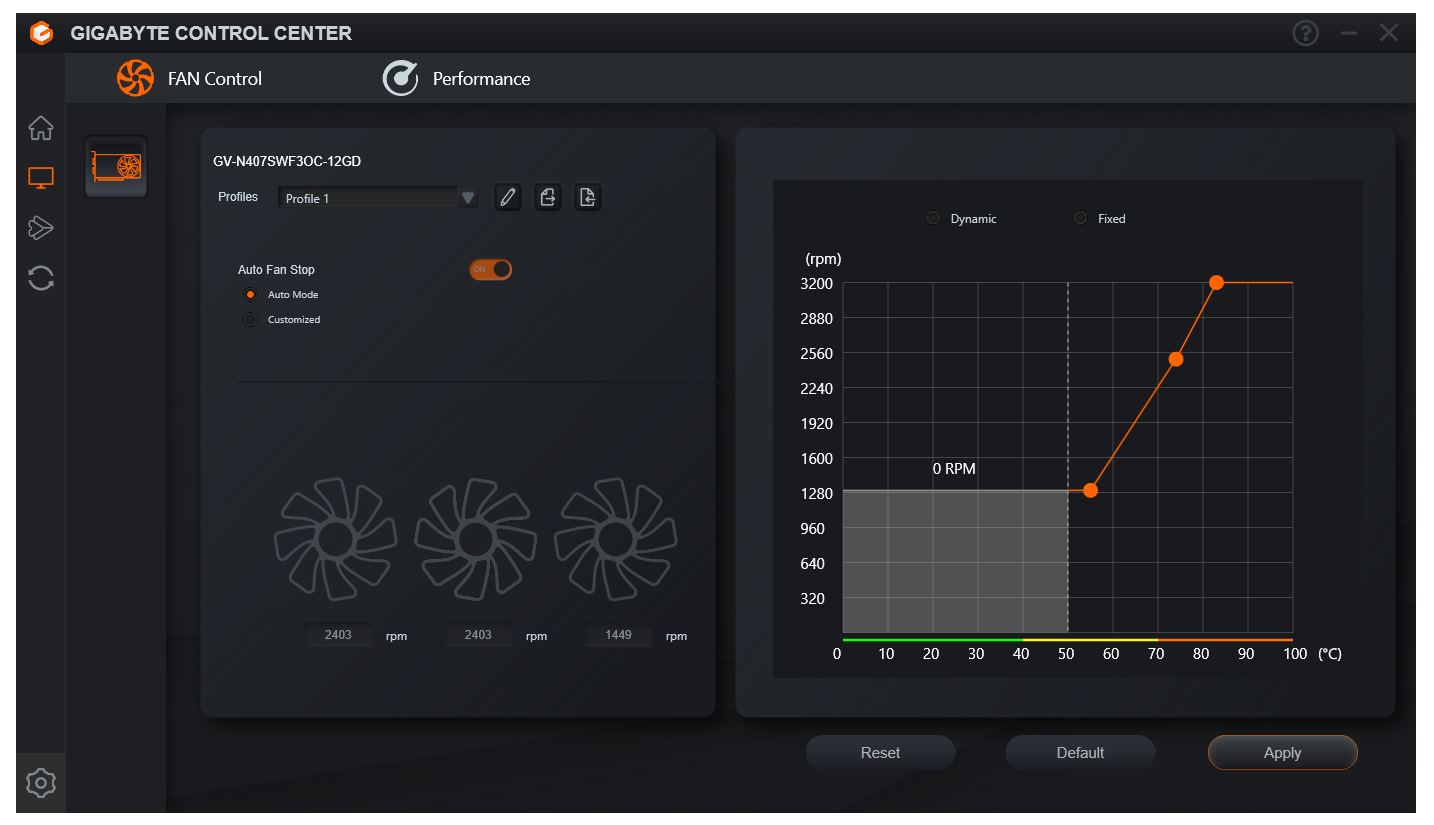
Task: Click the middle fan graphic
Action: pyautogui.click(x=476, y=539)
